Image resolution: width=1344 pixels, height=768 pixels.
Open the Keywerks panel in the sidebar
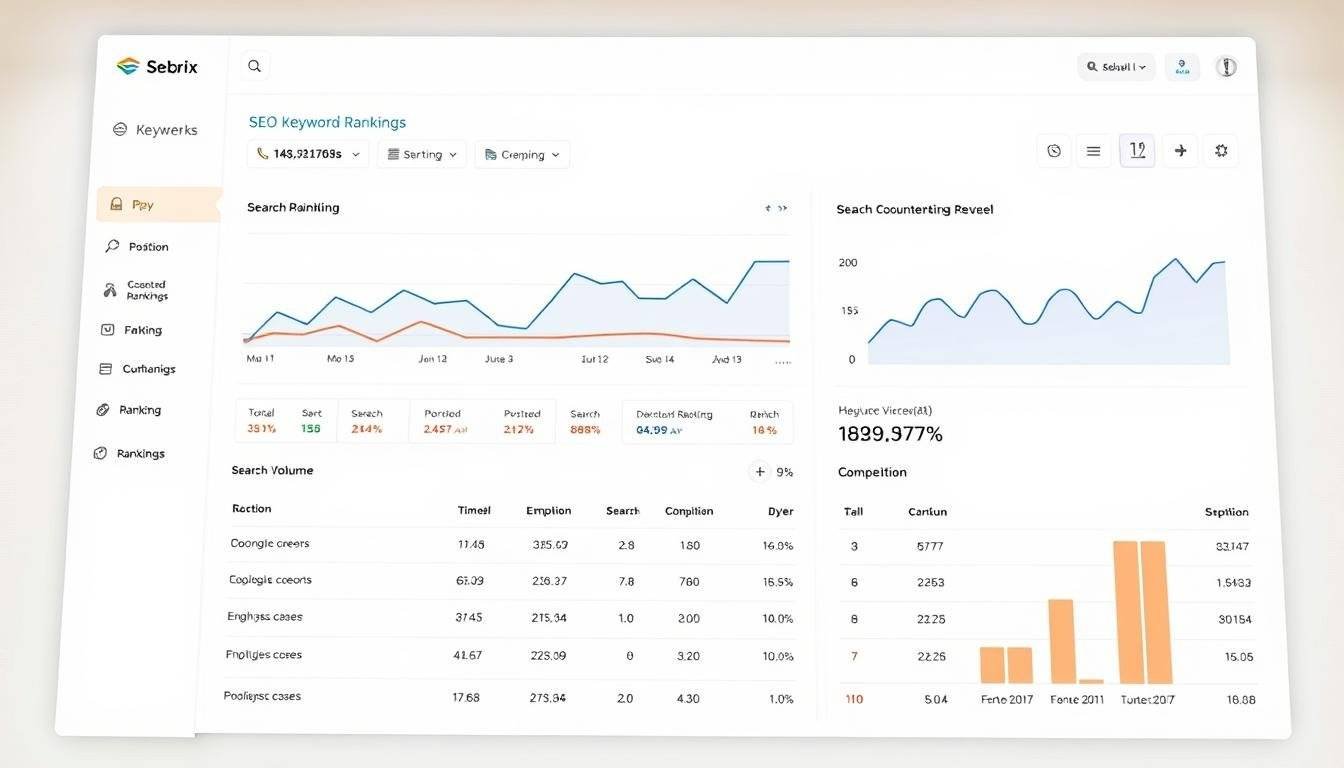click(155, 128)
